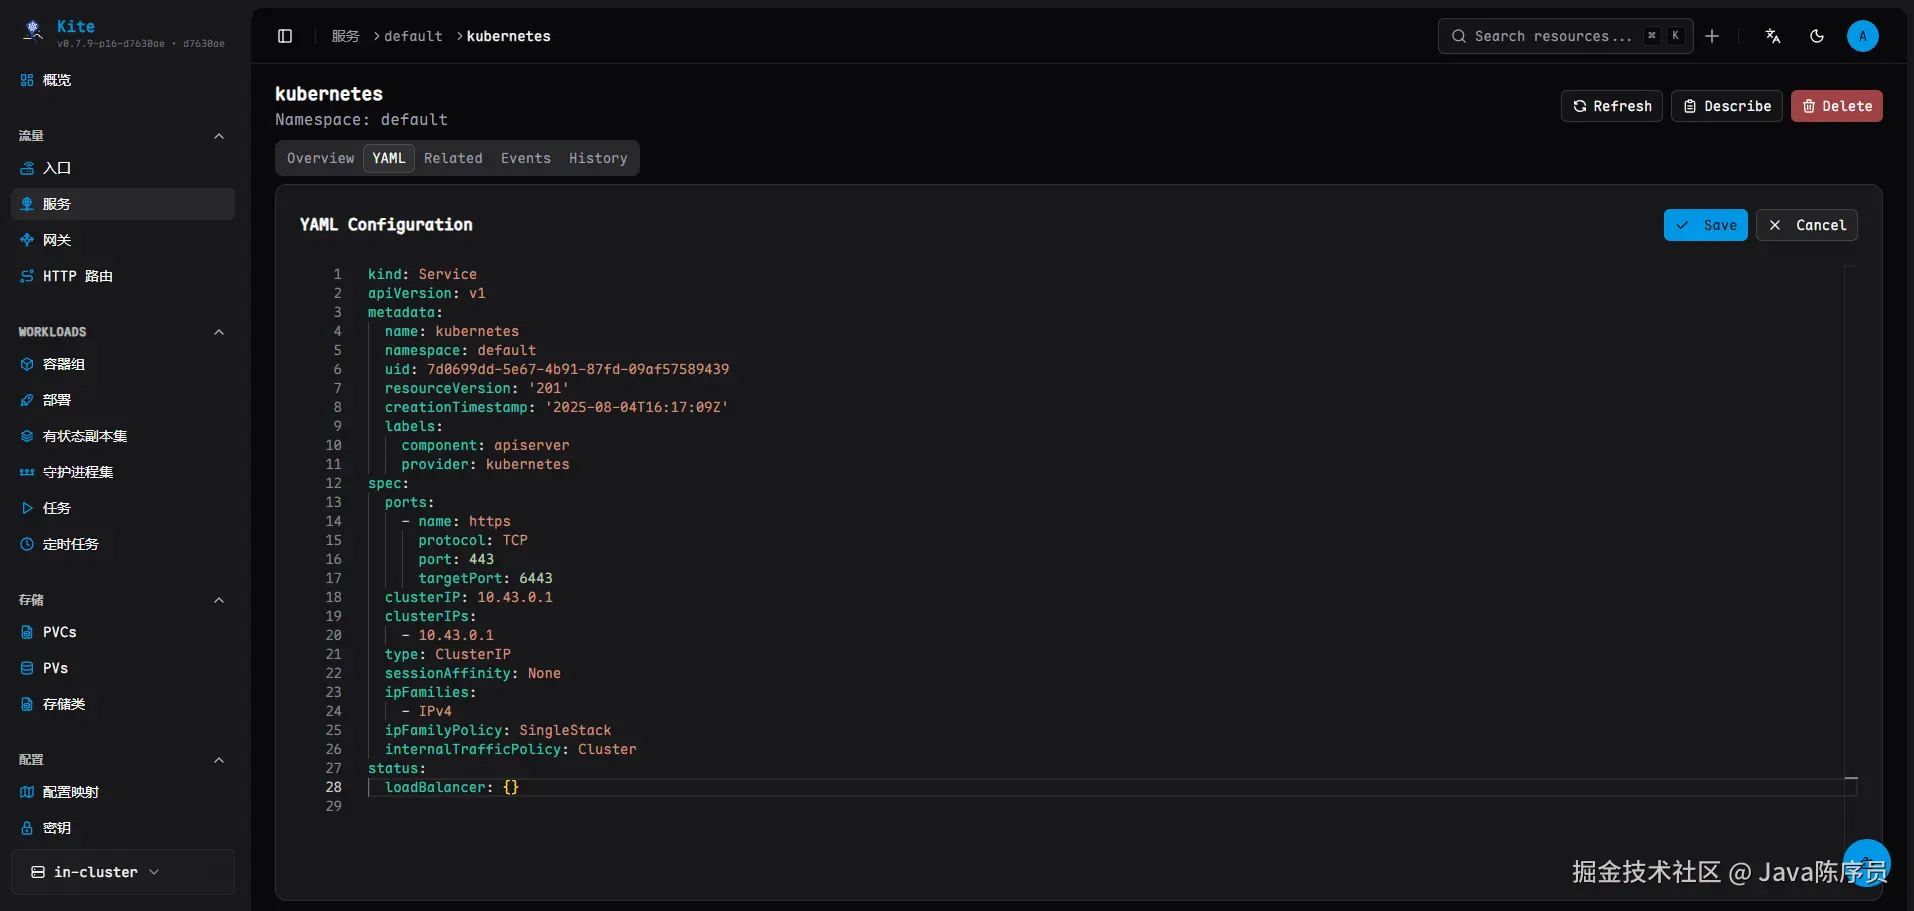Image resolution: width=1914 pixels, height=911 pixels.
Task: Open 定时任务 cronjobs in sidebar
Action: (70, 544)
